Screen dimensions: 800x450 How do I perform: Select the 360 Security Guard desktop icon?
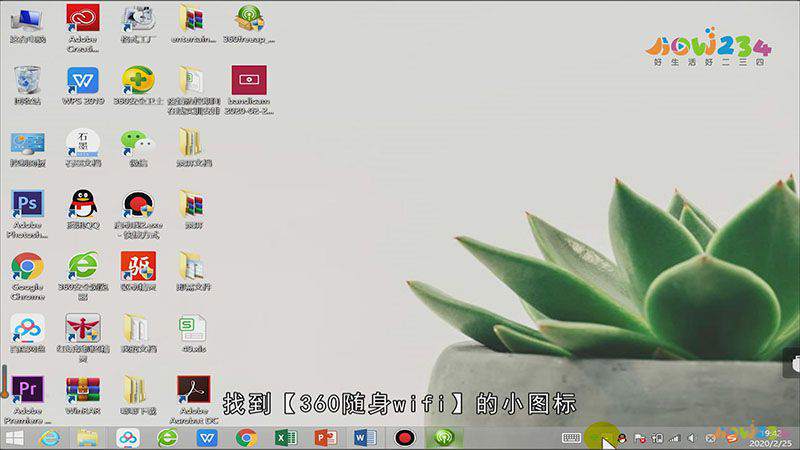tap(138, 86)
